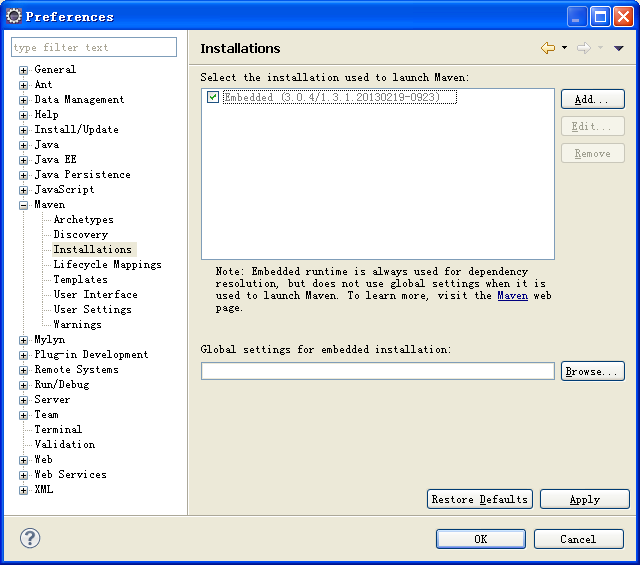640x565 pixels.
Task: Focus the global settings path field
Action: point(378,371)
